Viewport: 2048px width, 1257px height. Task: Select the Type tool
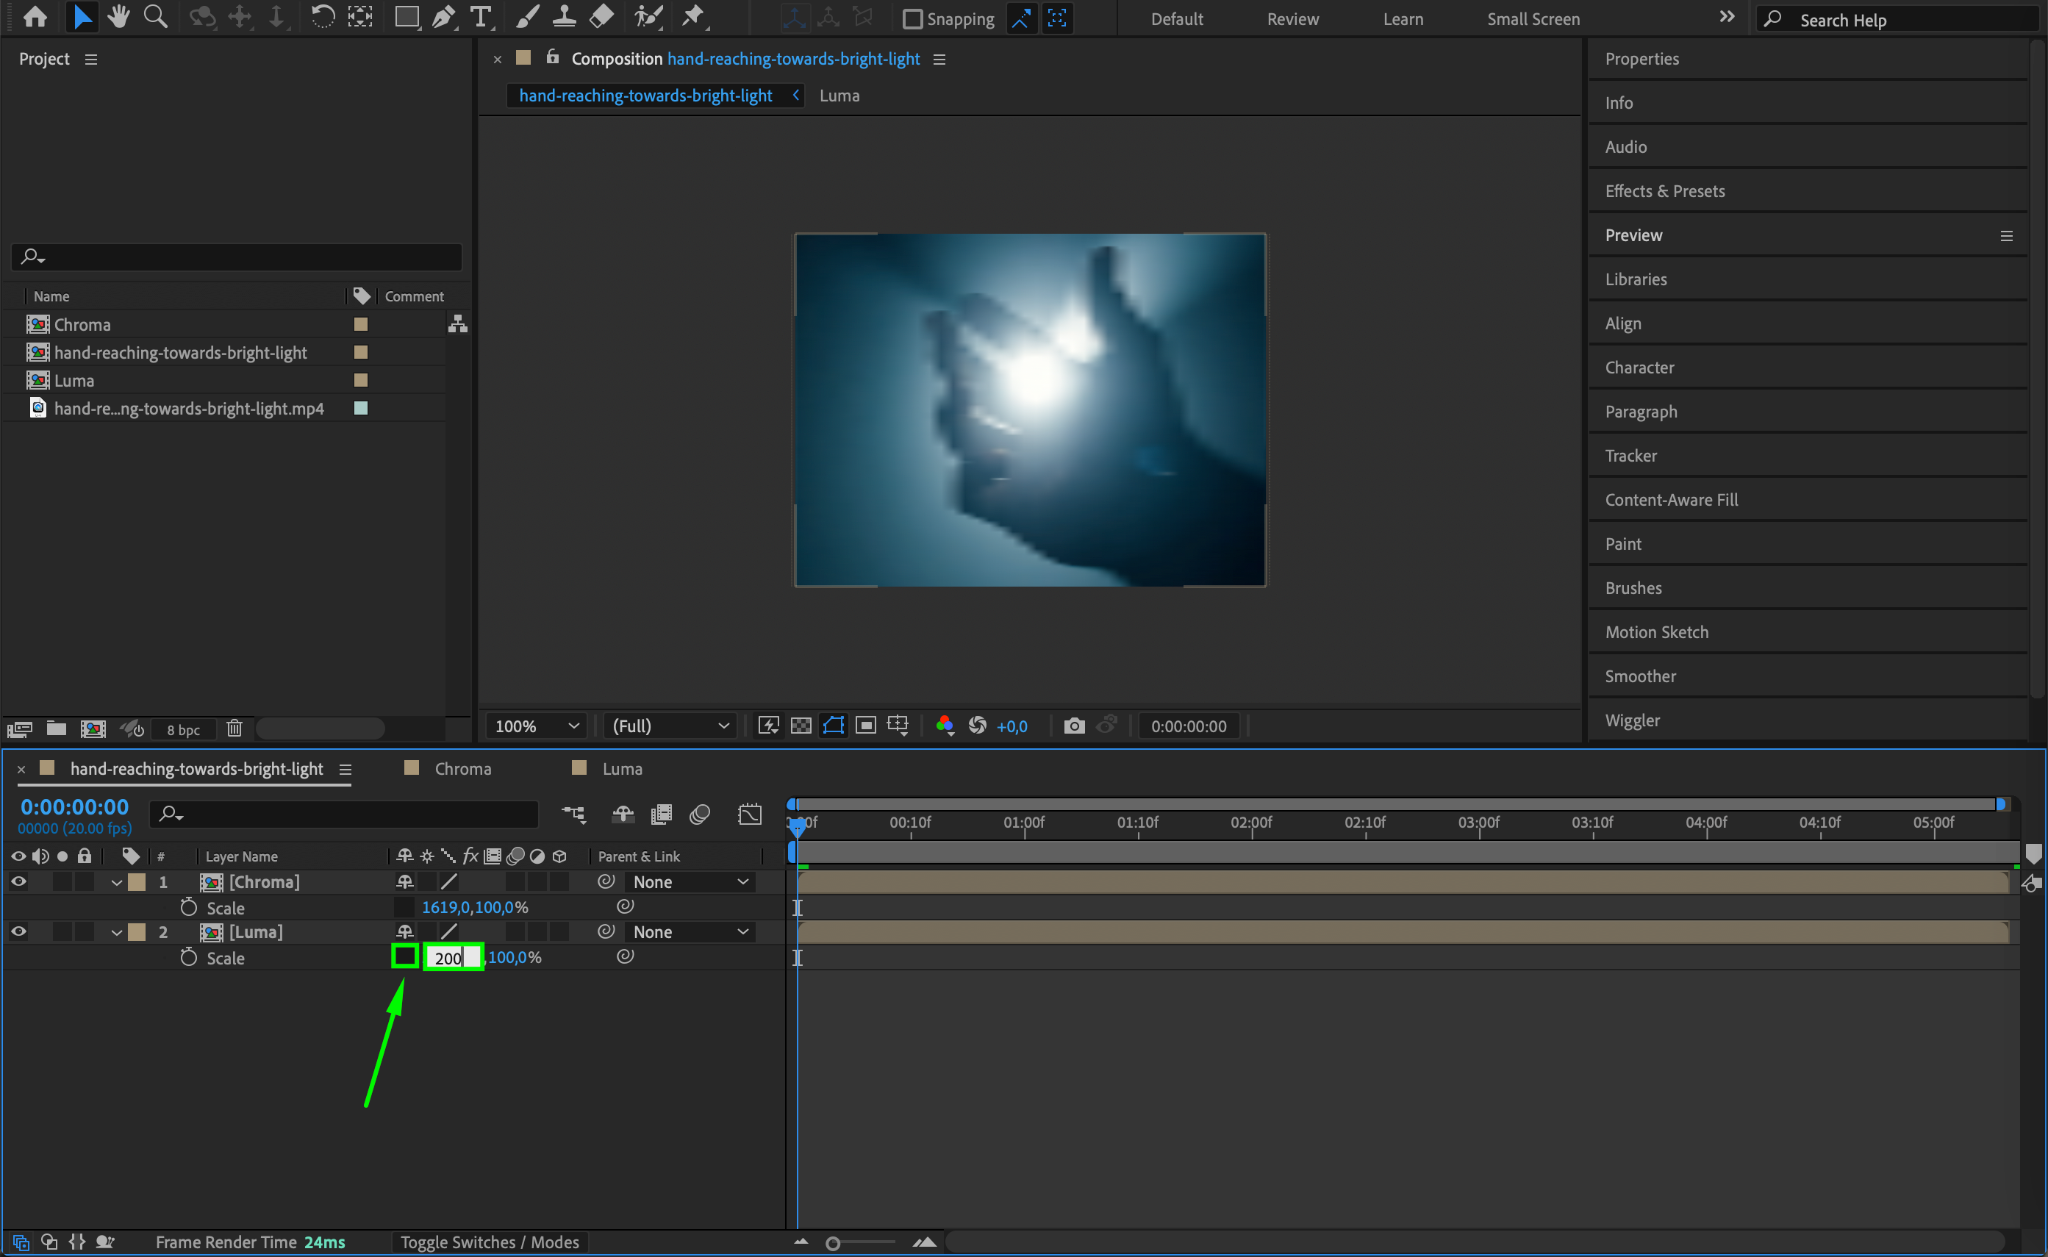pos(481,17)
